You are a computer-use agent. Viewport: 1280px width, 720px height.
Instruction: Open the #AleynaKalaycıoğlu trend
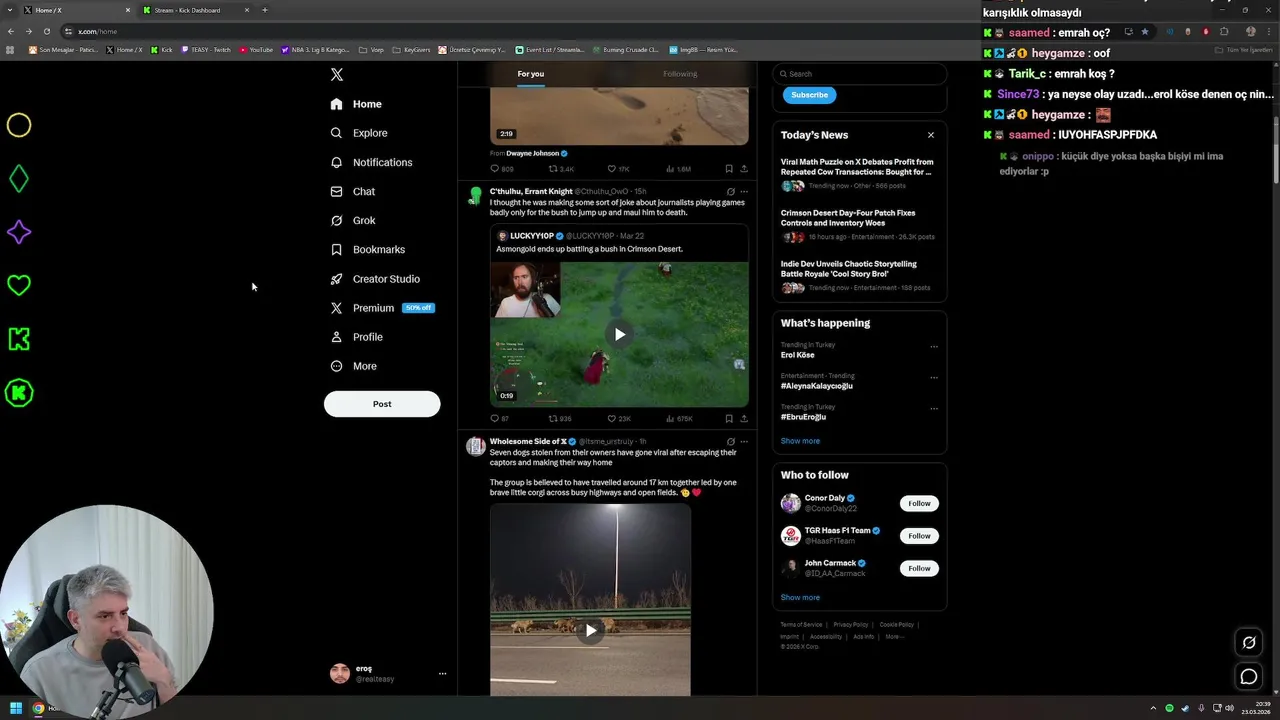pyautogui.click(x=817, y=386)
